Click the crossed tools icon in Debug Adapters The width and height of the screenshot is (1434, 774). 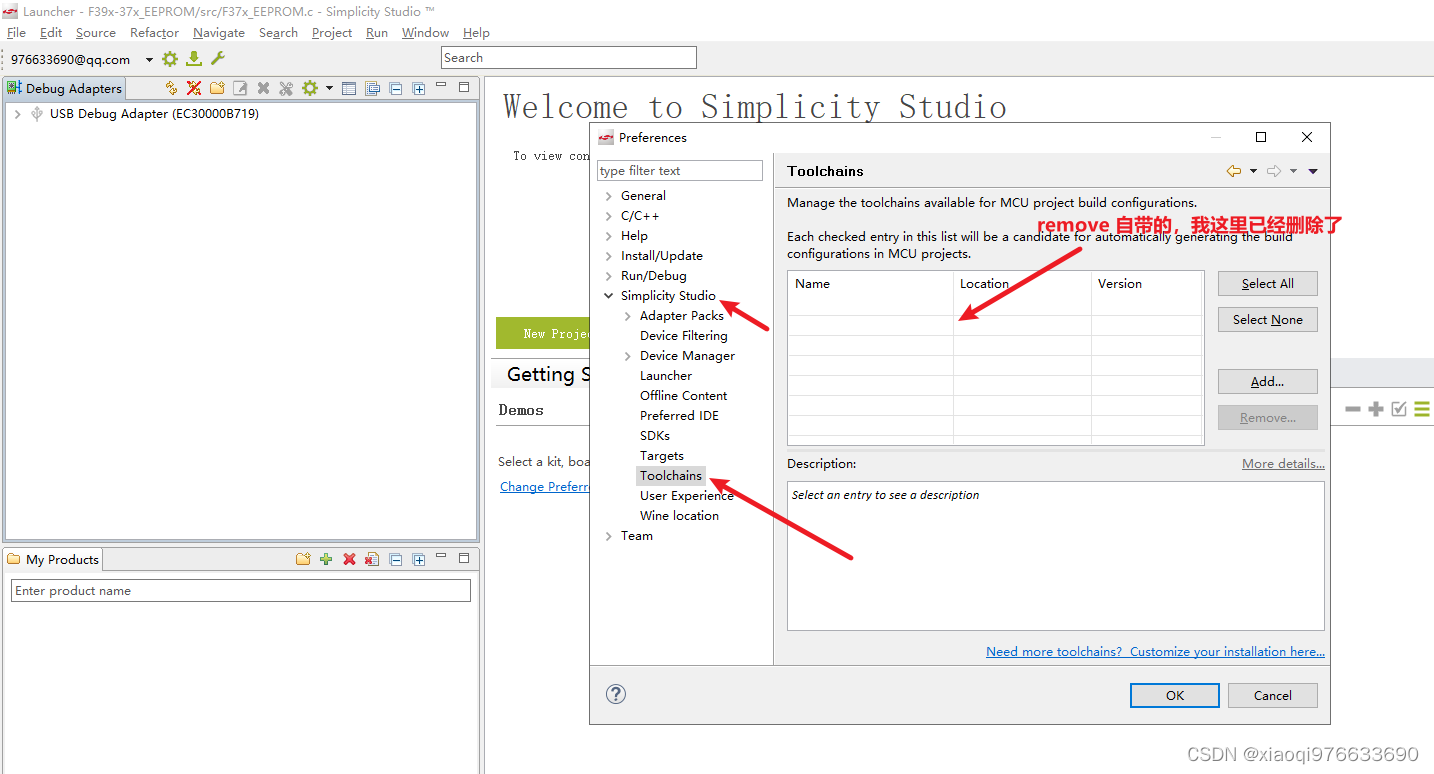(286, 88)
